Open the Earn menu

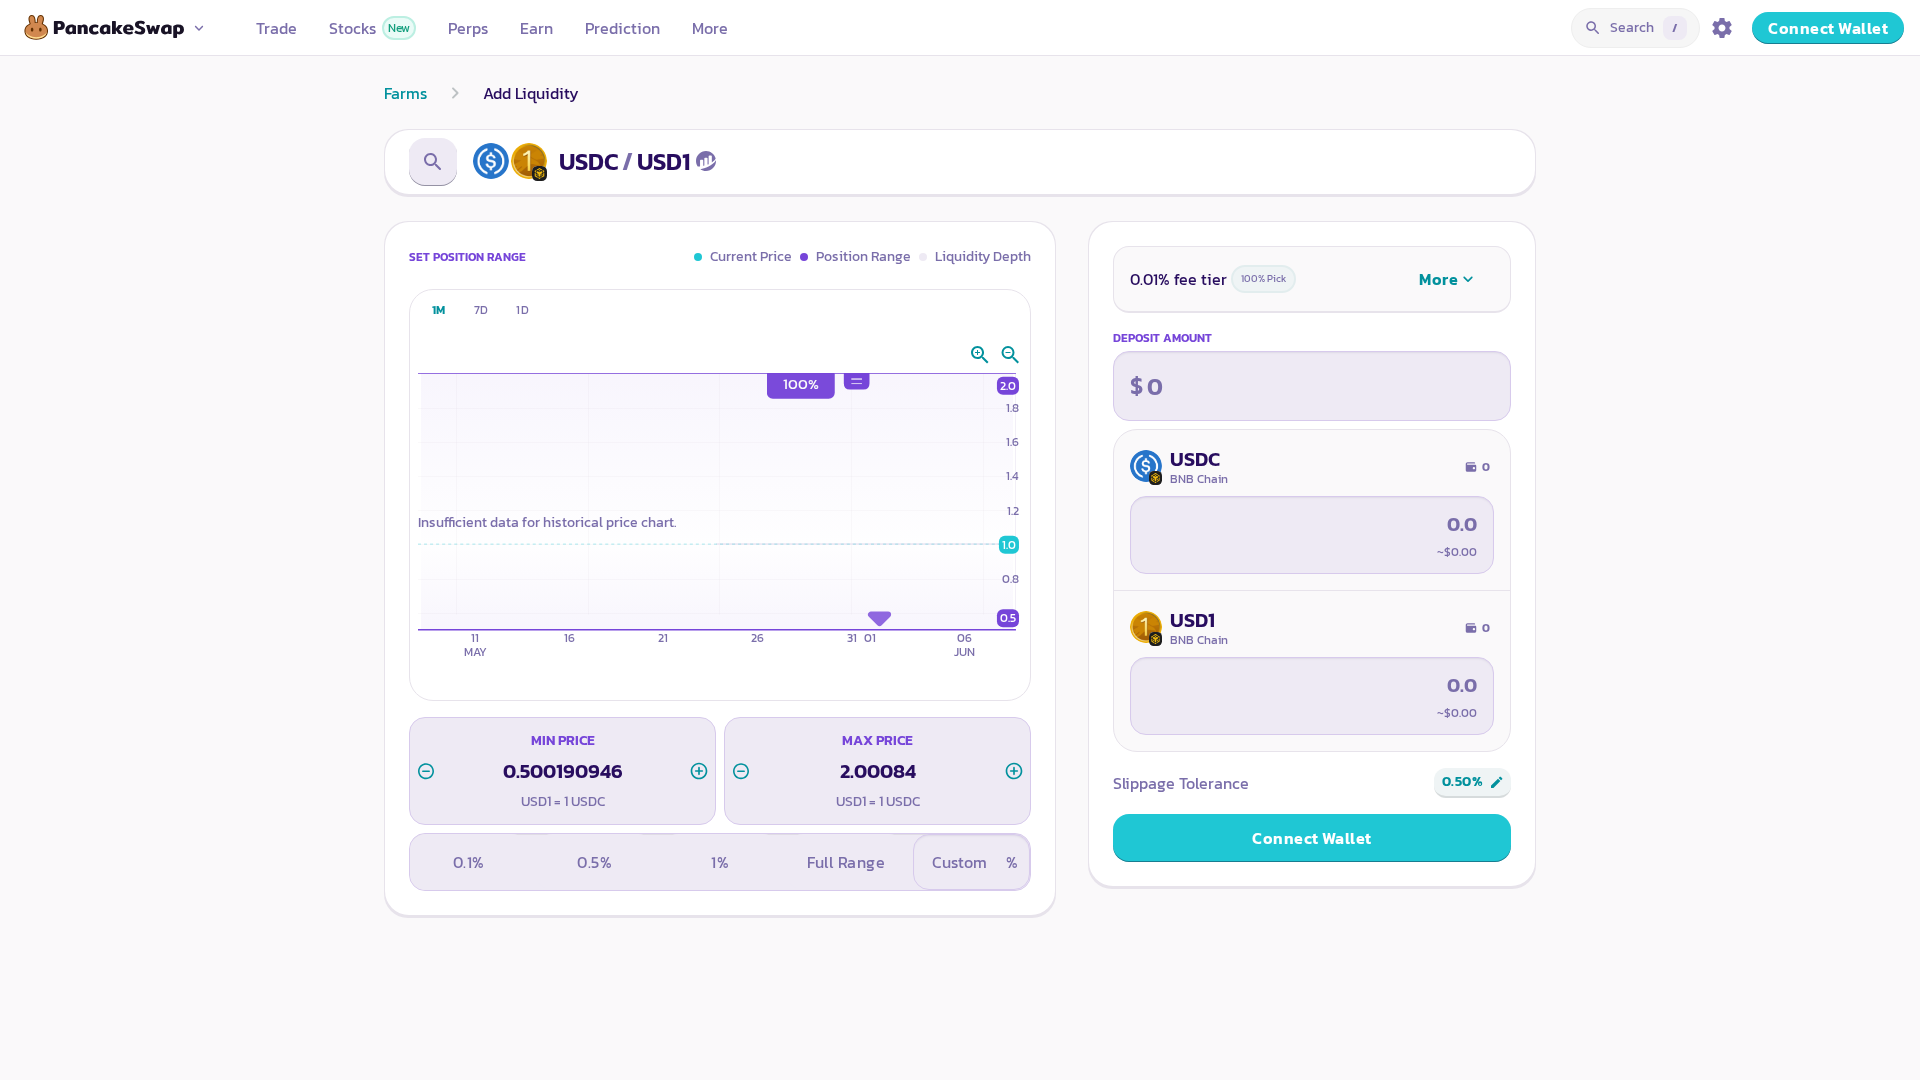pos(536,28)
